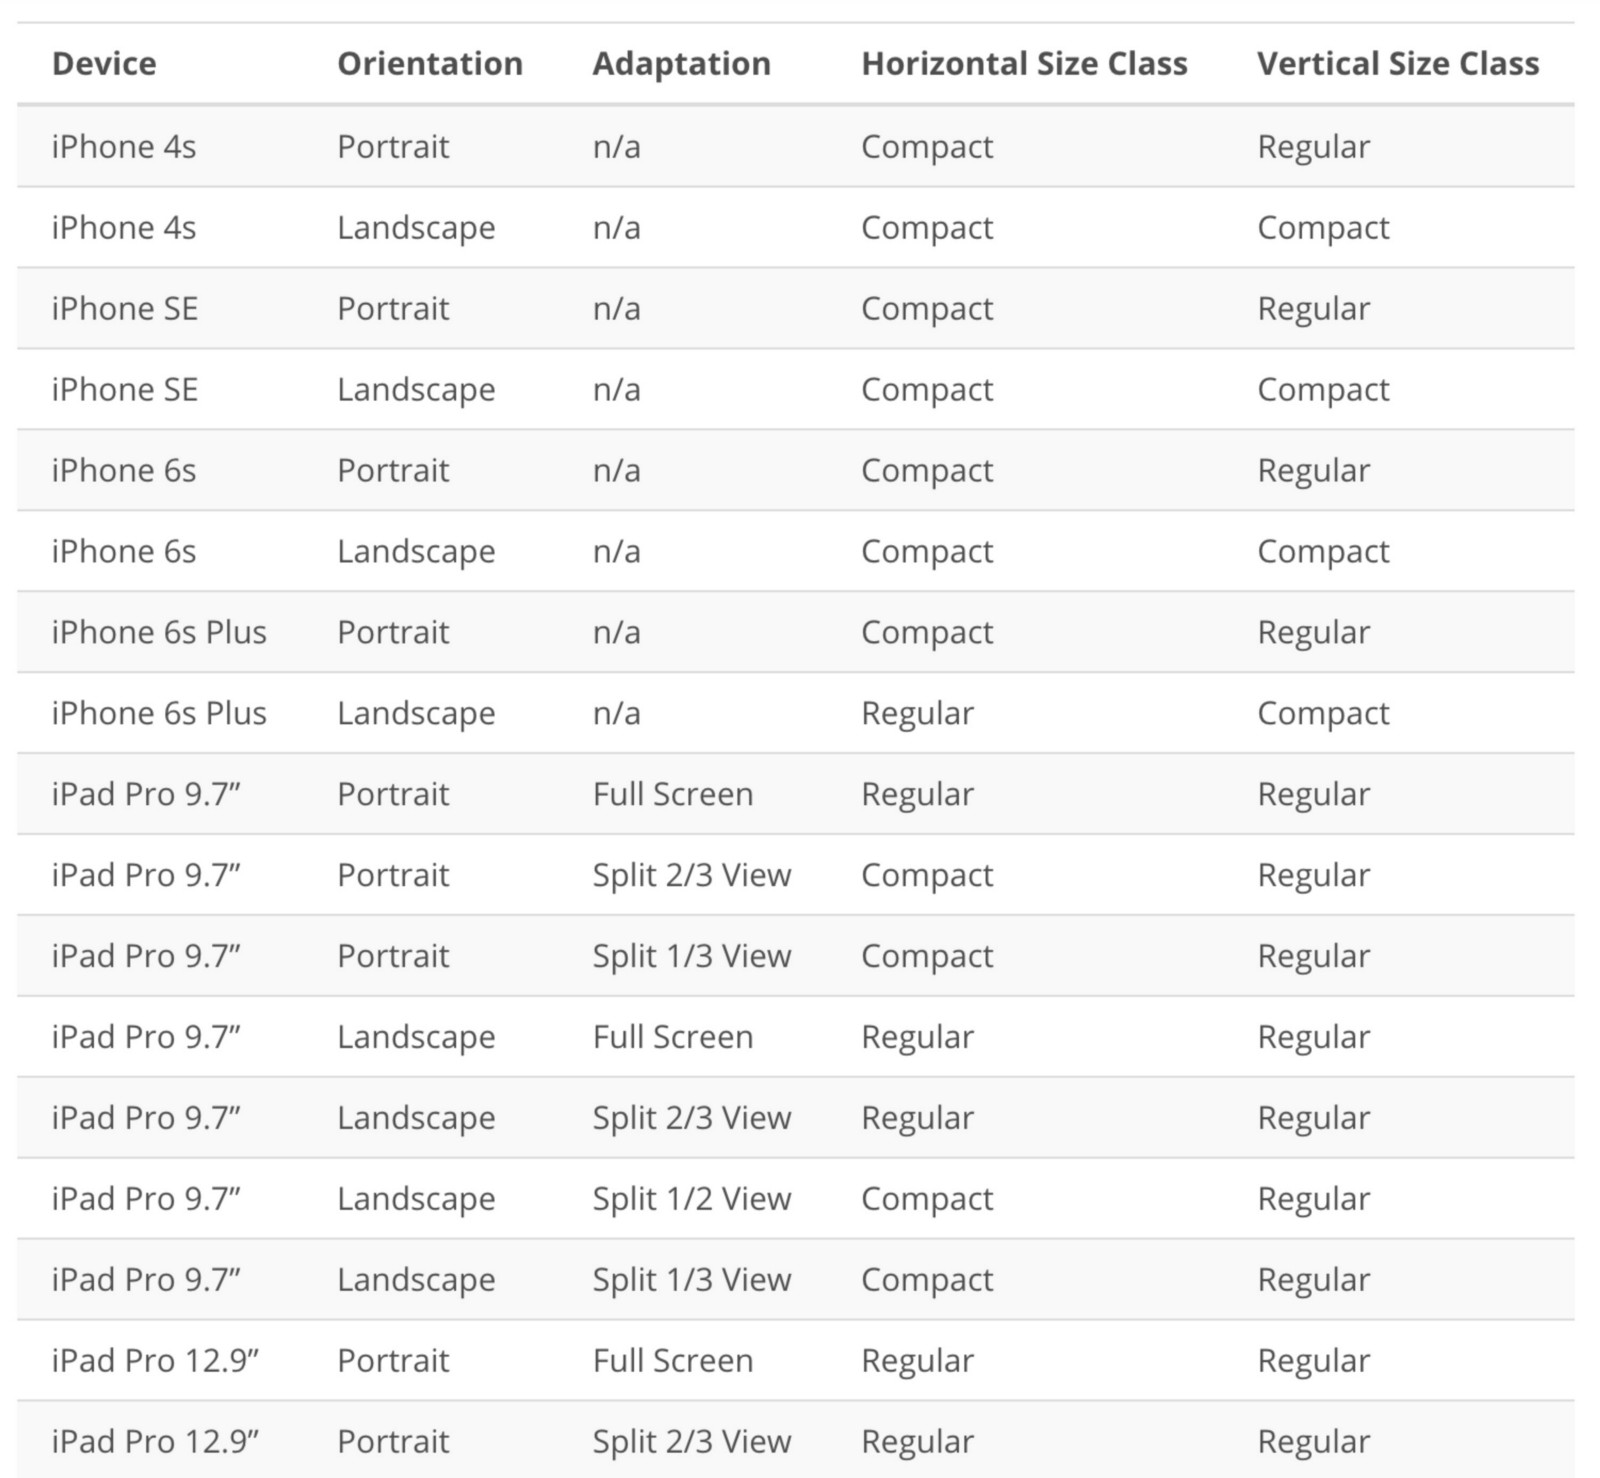Click iPhone 4s in the first Portrait row

[124, 146]
